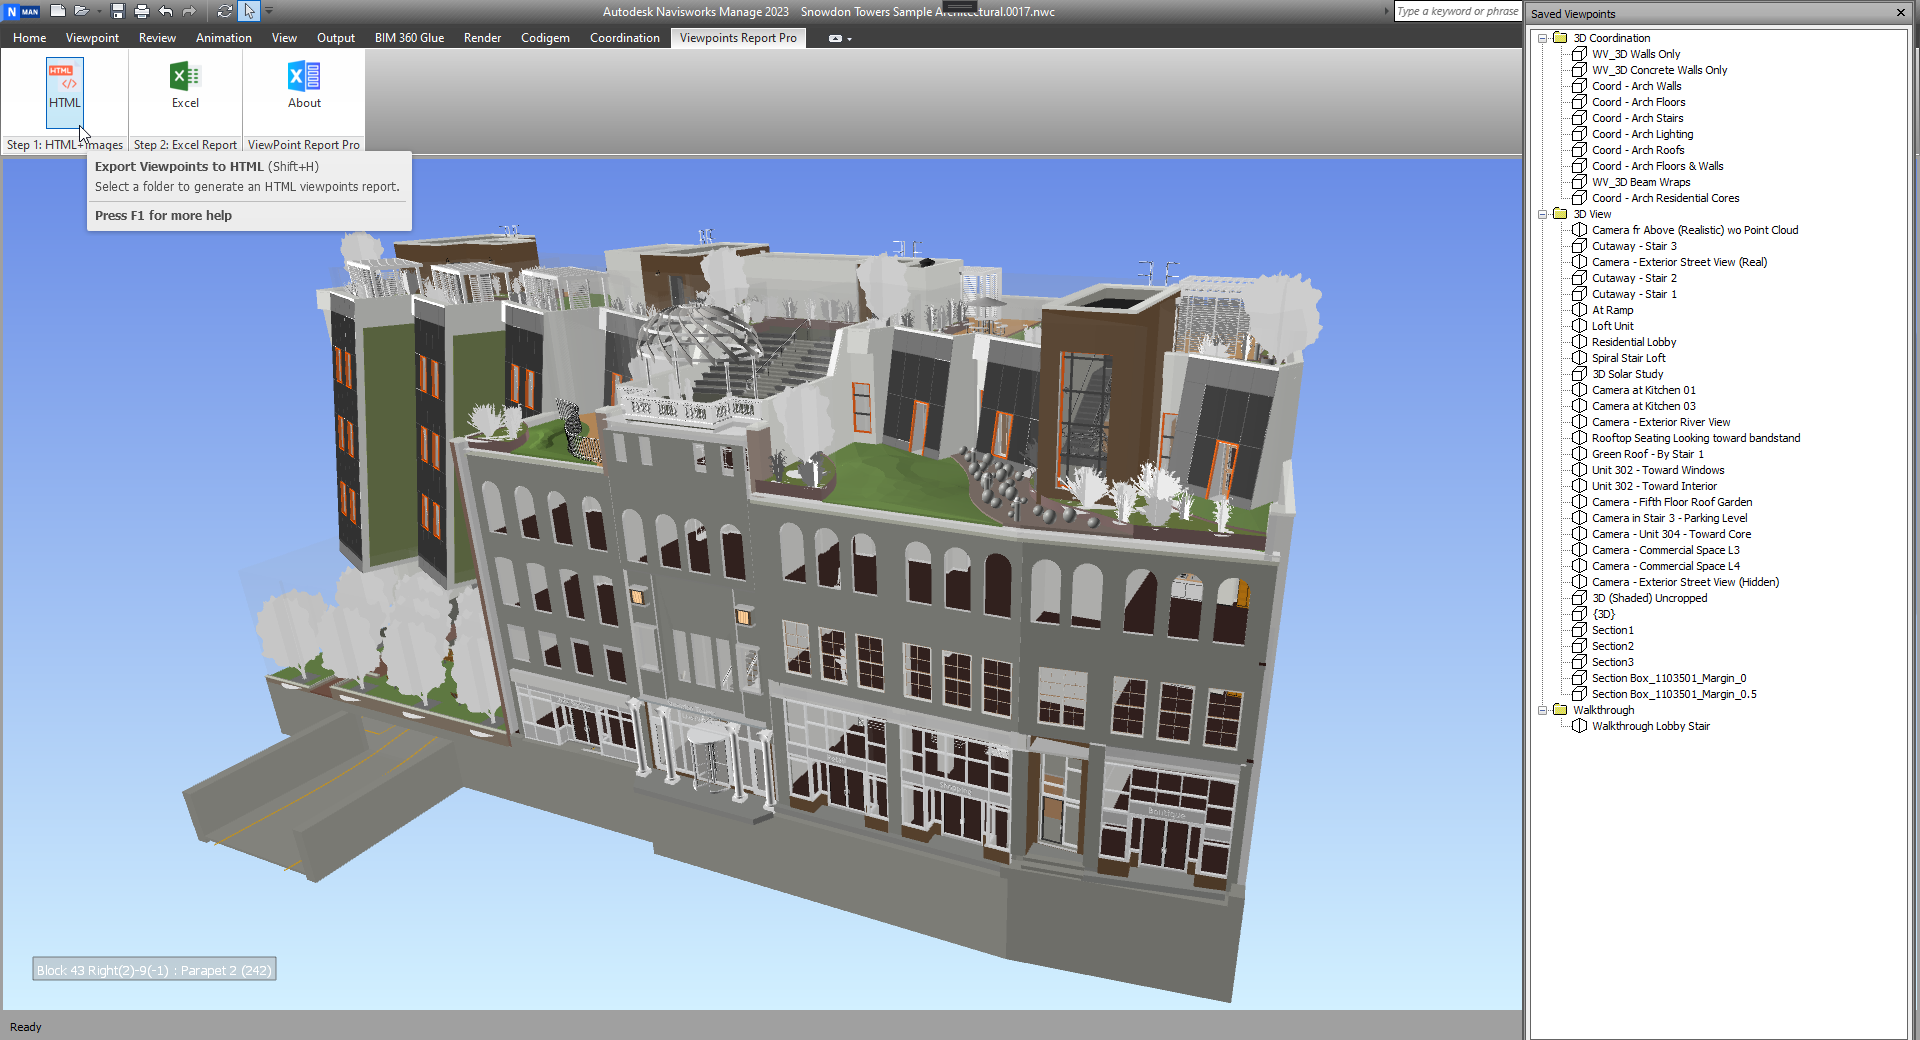
Task: Collapse the Walkthrough folder
Action: tap(1543, 710)
